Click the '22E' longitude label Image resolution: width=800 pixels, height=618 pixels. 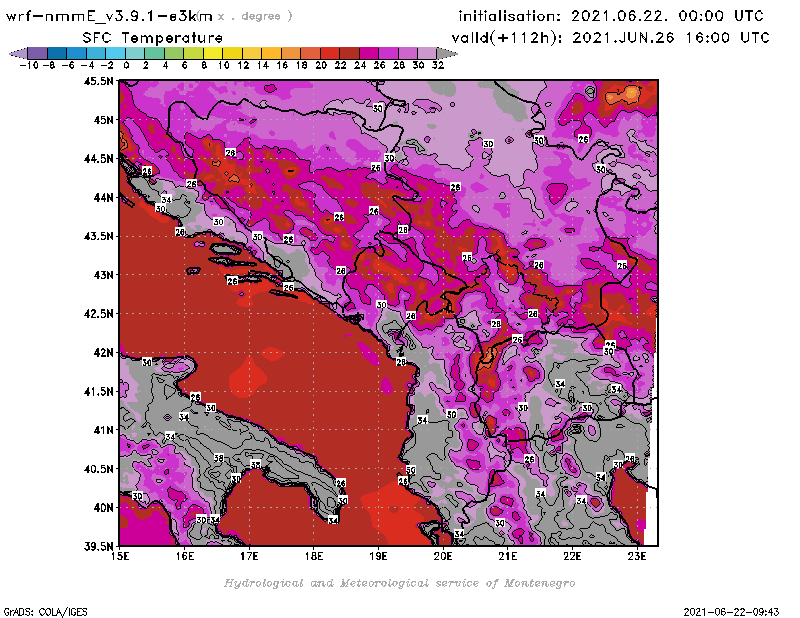[x=572, y=556]
